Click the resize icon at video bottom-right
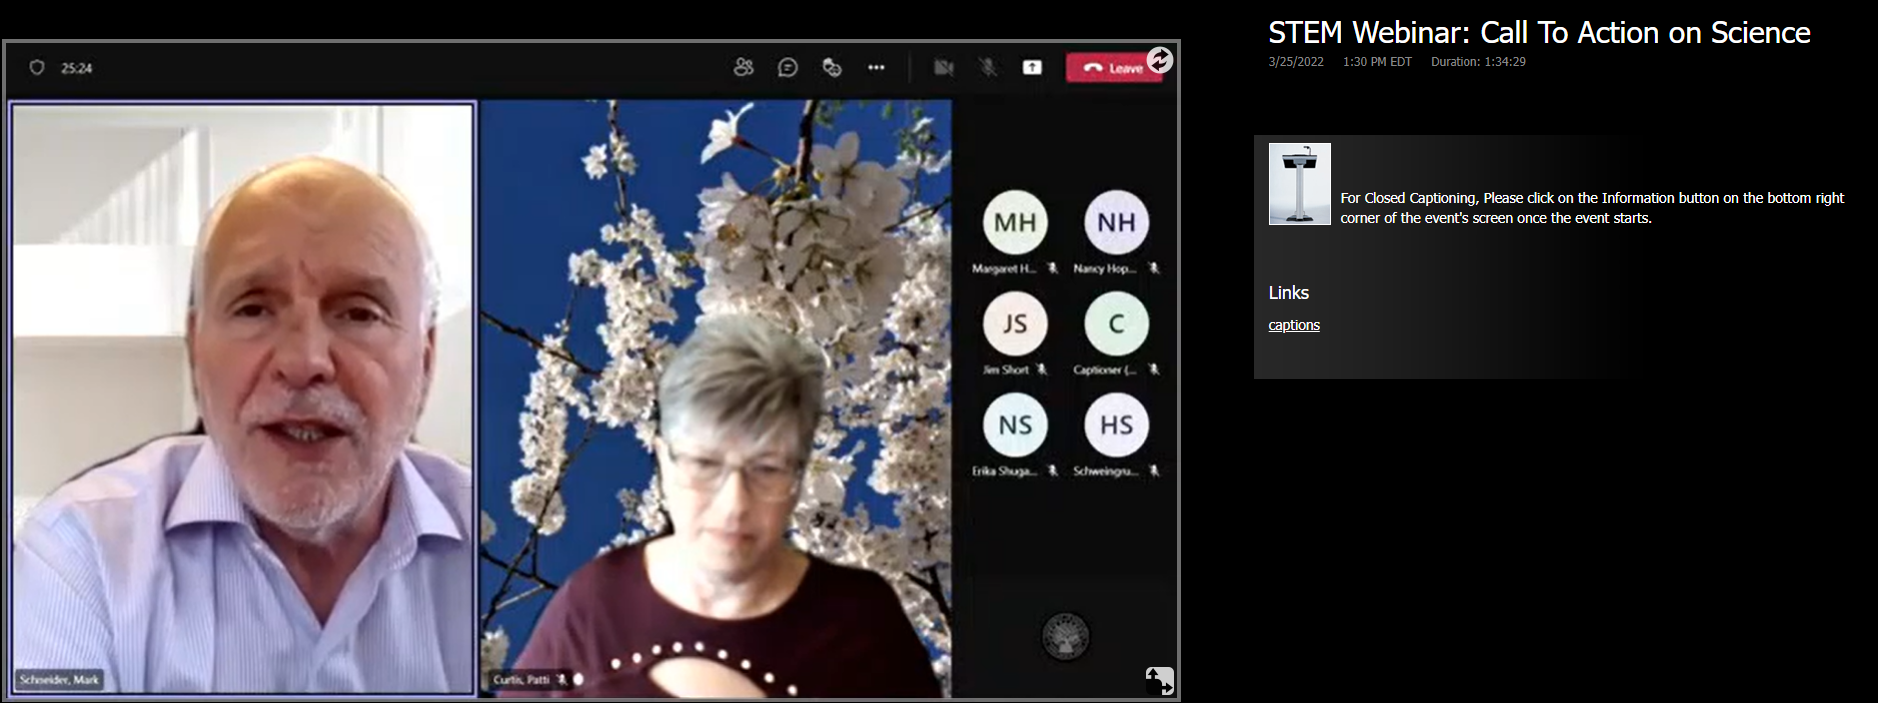The image size is (1878, 703). pos(1159,680)
